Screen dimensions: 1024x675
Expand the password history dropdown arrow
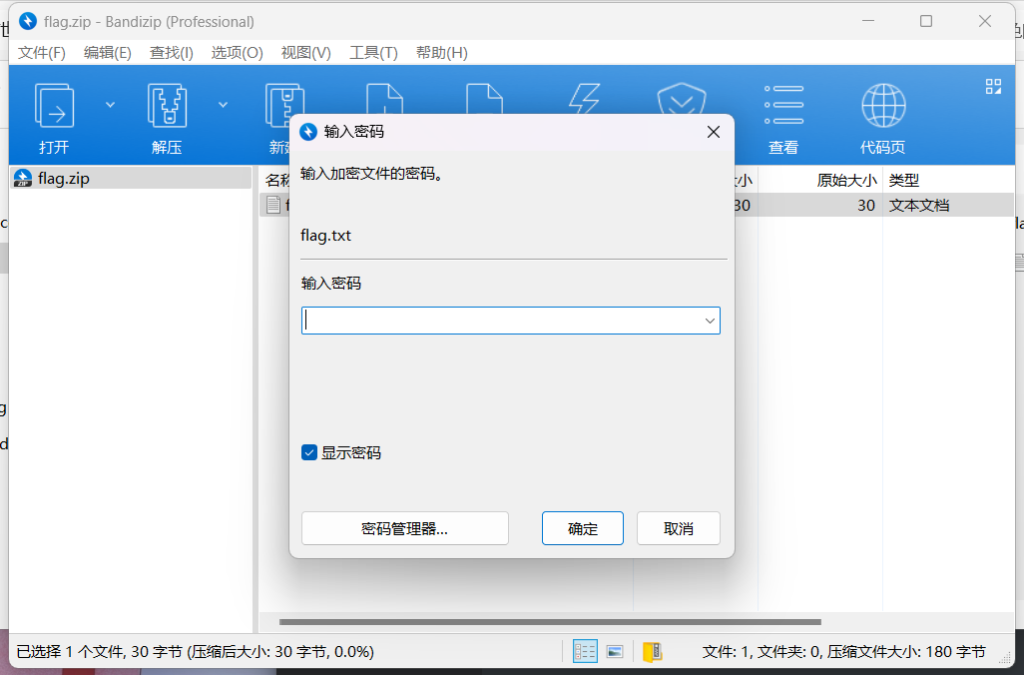point(710,321)
